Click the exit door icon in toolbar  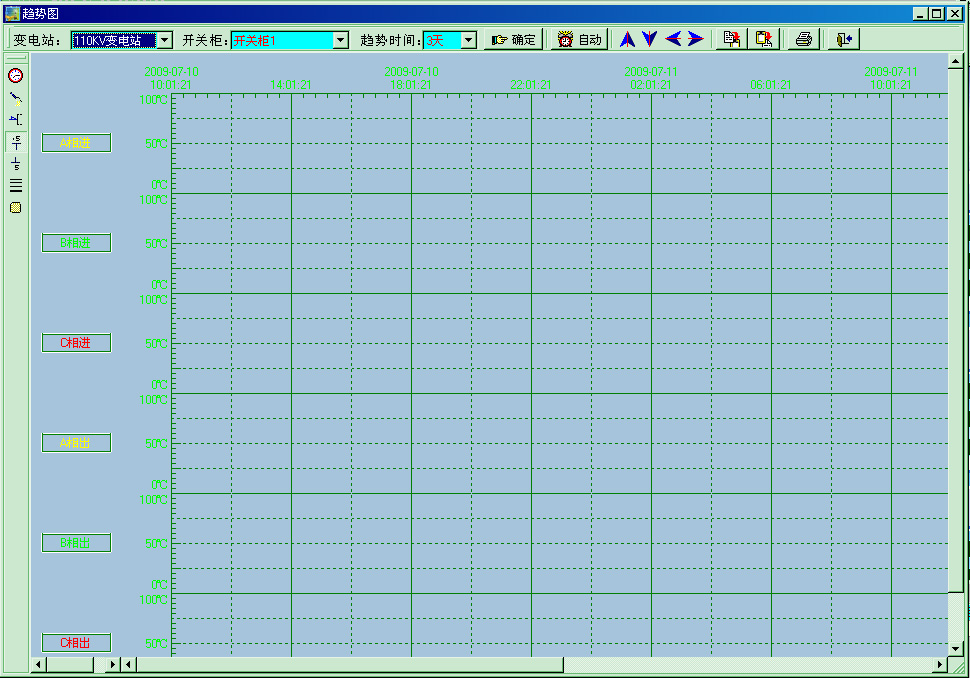click(x=843, y=40)
